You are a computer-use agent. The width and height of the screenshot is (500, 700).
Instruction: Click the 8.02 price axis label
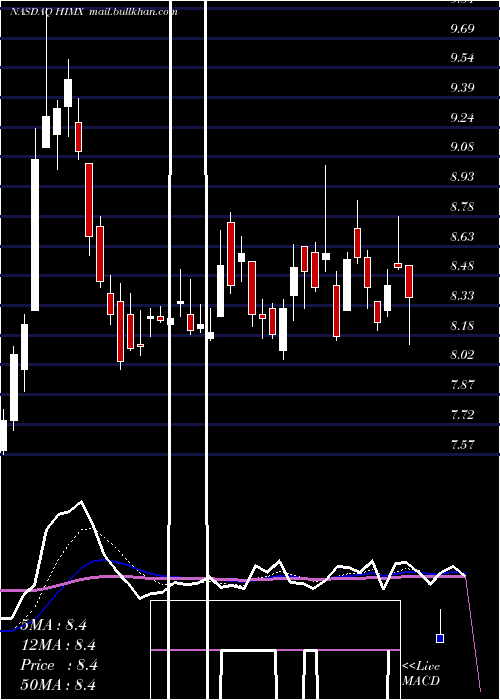[462, 355]
